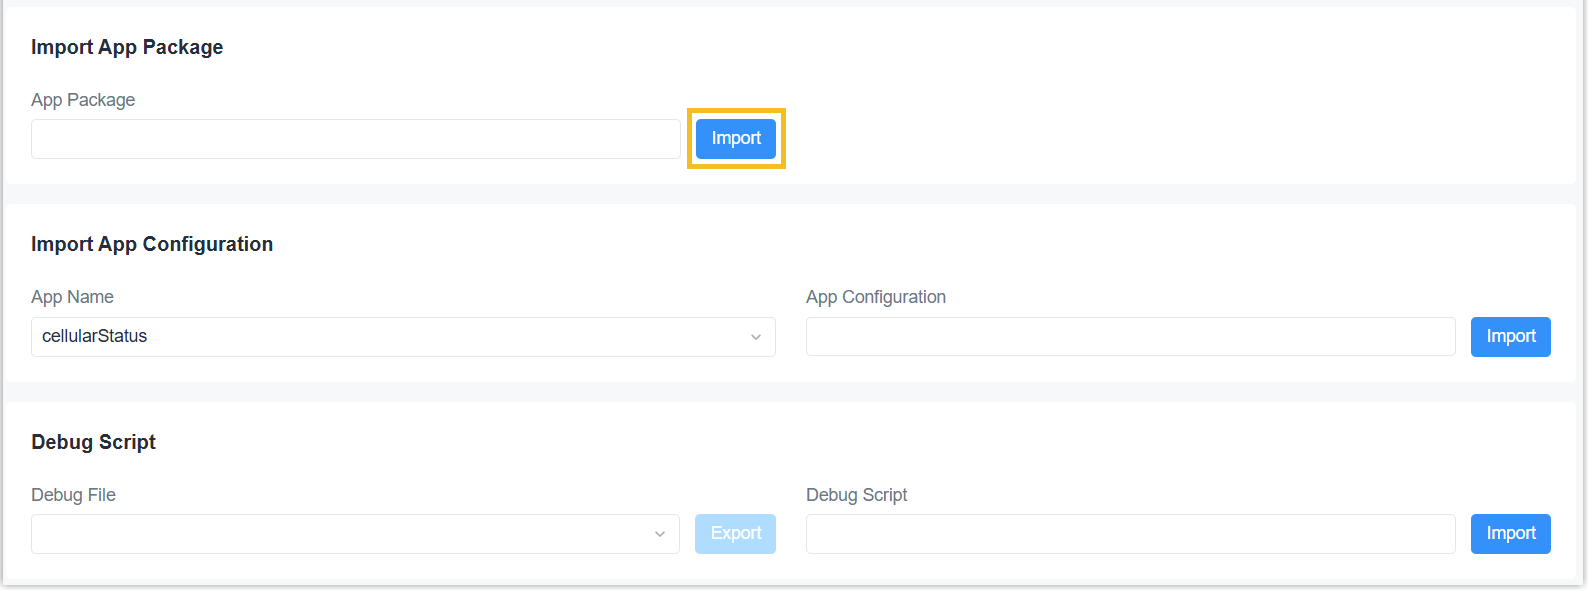Click the "Debug File" field label
The height and width of the screenshot is (591, 1589).
pos(73,495)
